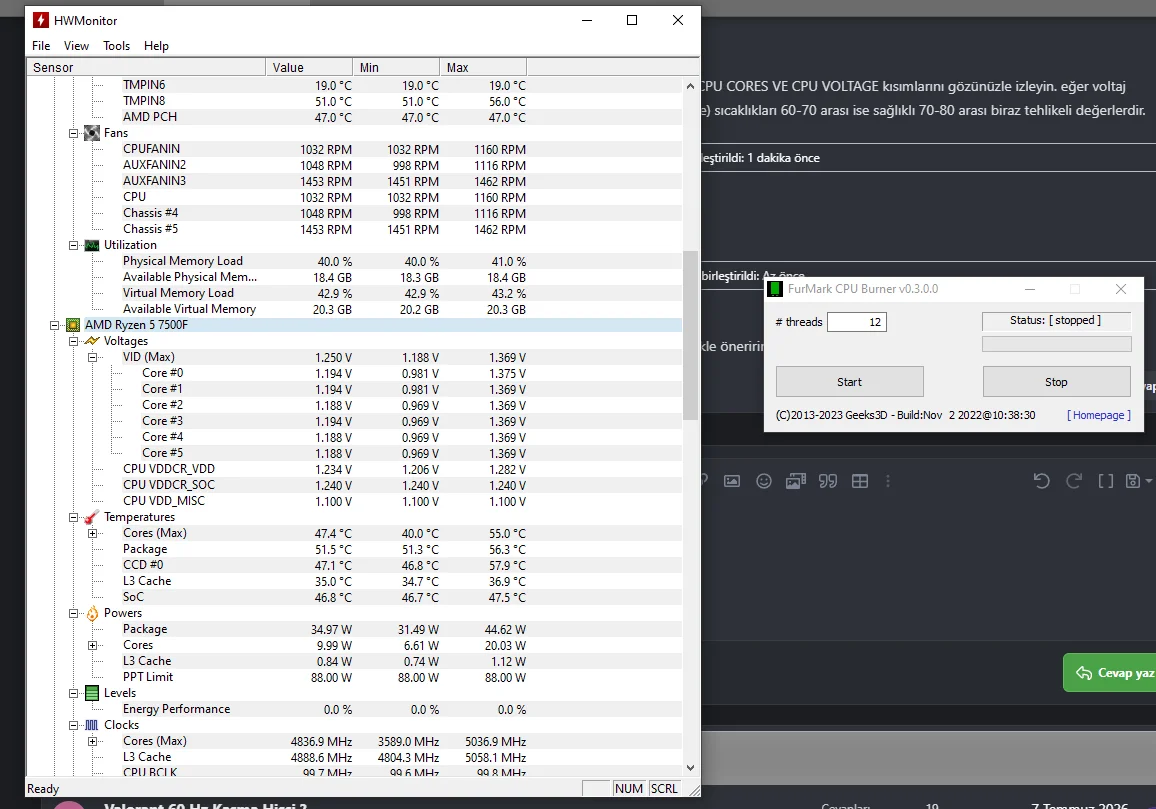
Task: Expand the Cores (Max) clocks node
Action: coord(92,741)
